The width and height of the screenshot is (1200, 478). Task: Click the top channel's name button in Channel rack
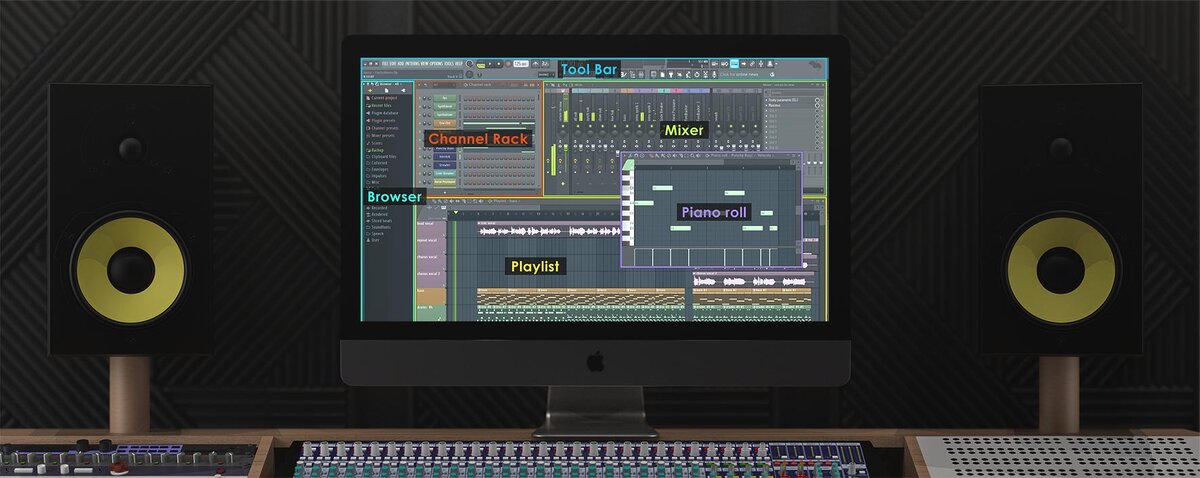click(444, 98)
